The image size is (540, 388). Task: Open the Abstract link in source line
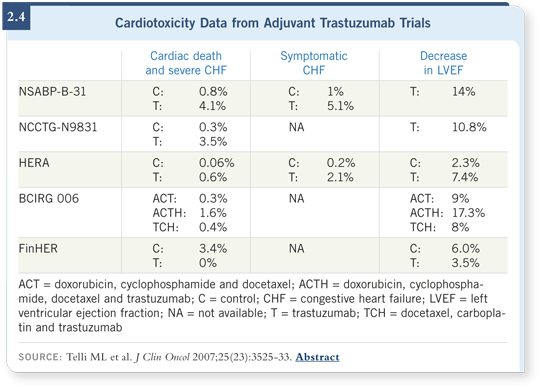pyautogui.click(x=317, y=357)
